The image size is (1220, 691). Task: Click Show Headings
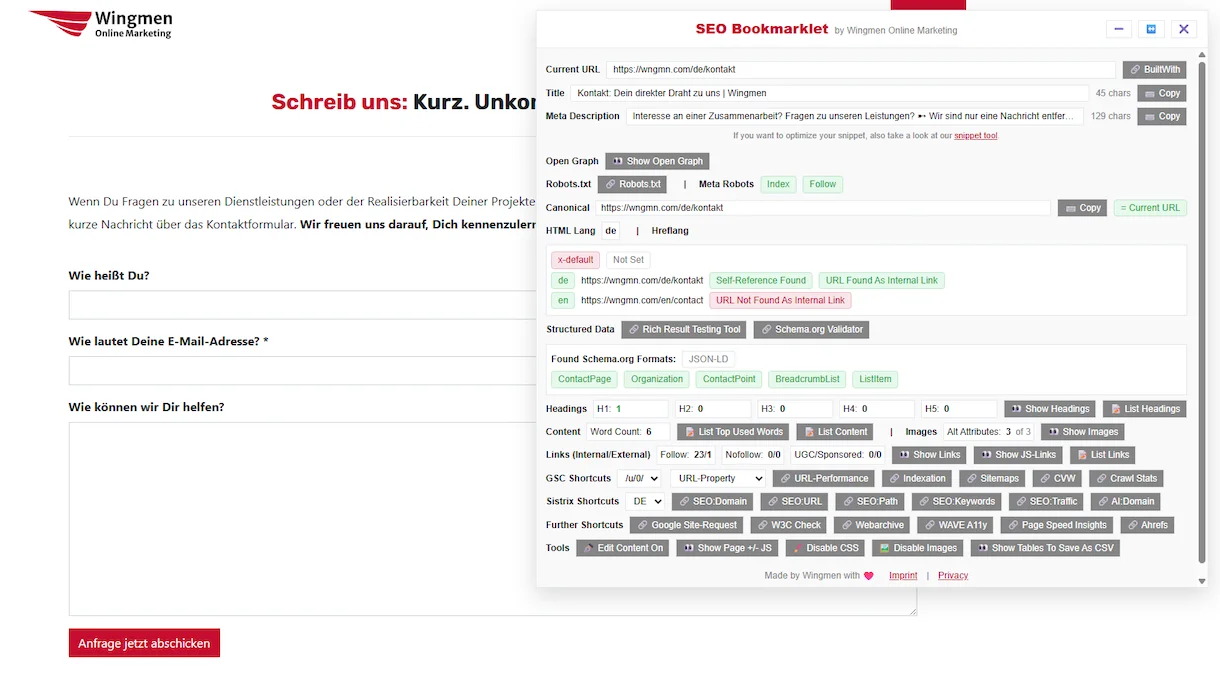[x=1050, y=408]
